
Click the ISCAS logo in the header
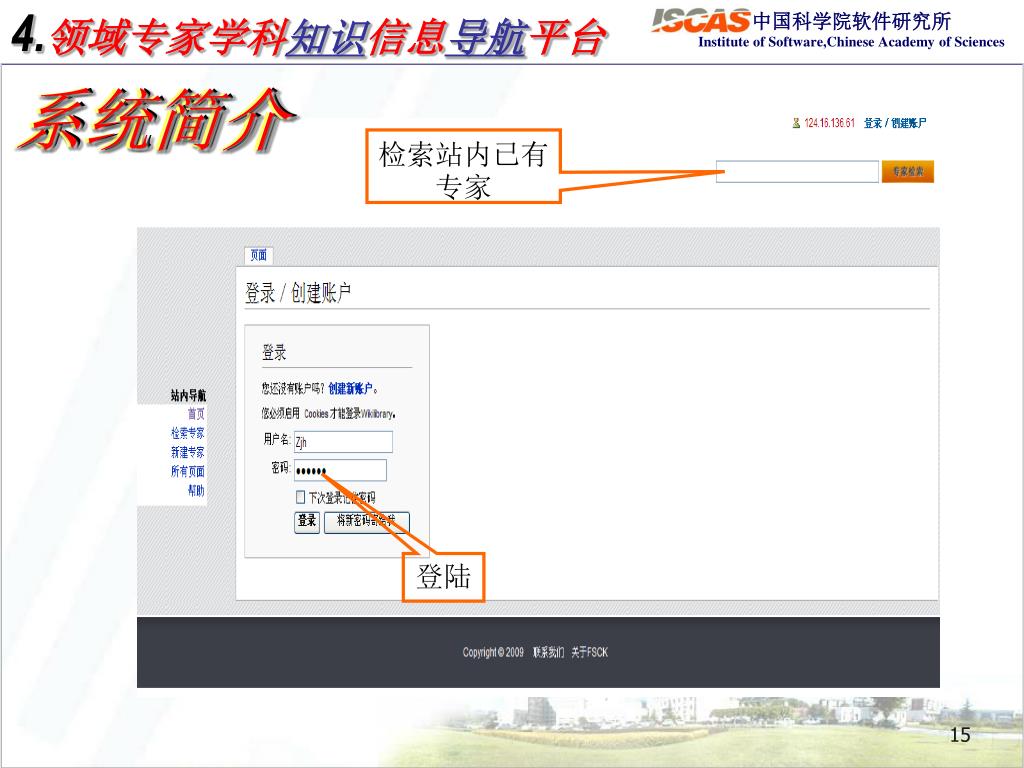pos(701,20)
